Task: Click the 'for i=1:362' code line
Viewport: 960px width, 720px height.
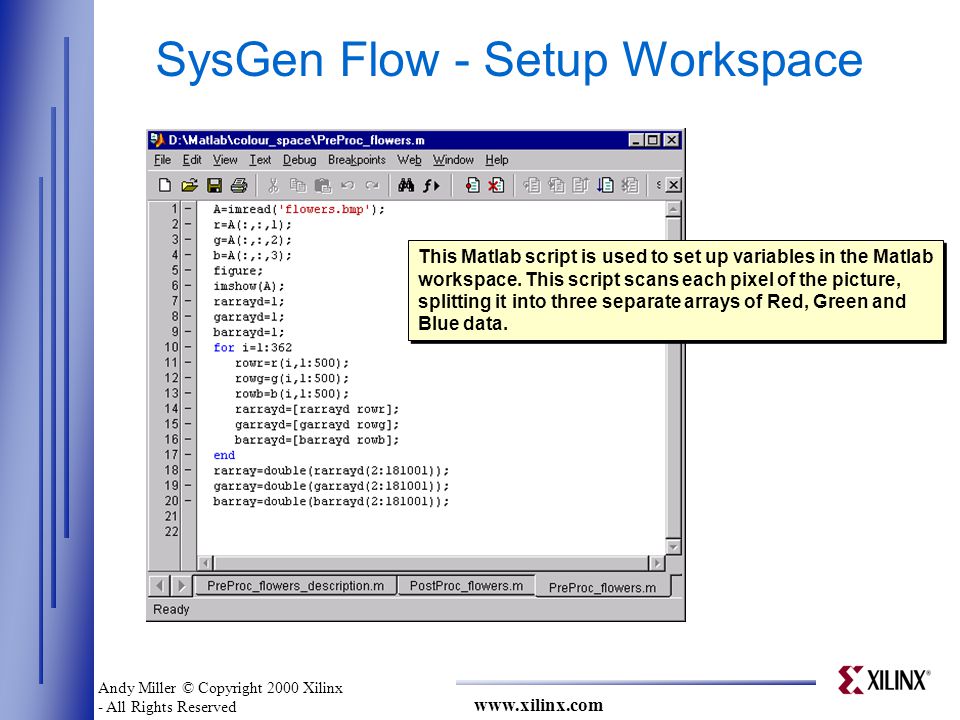Action: click(252, 347)
